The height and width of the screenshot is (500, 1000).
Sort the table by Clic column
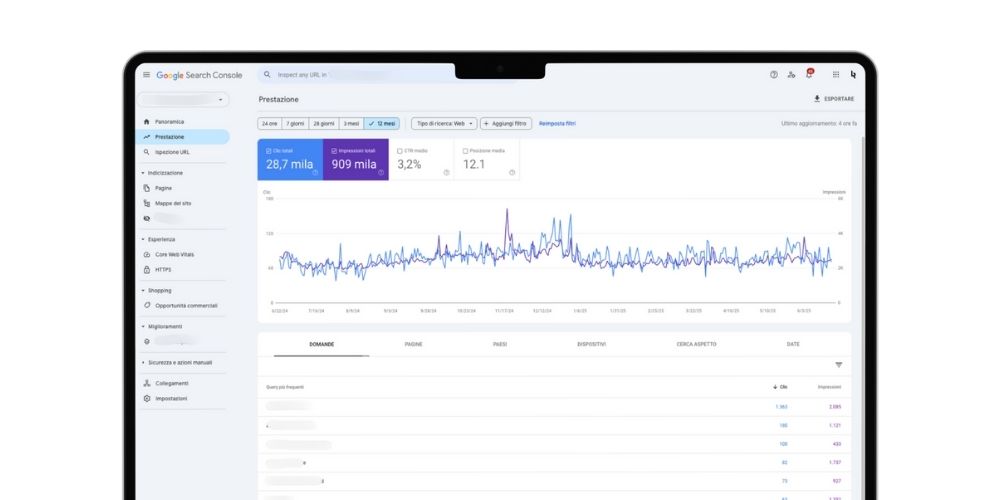[780, 387]
